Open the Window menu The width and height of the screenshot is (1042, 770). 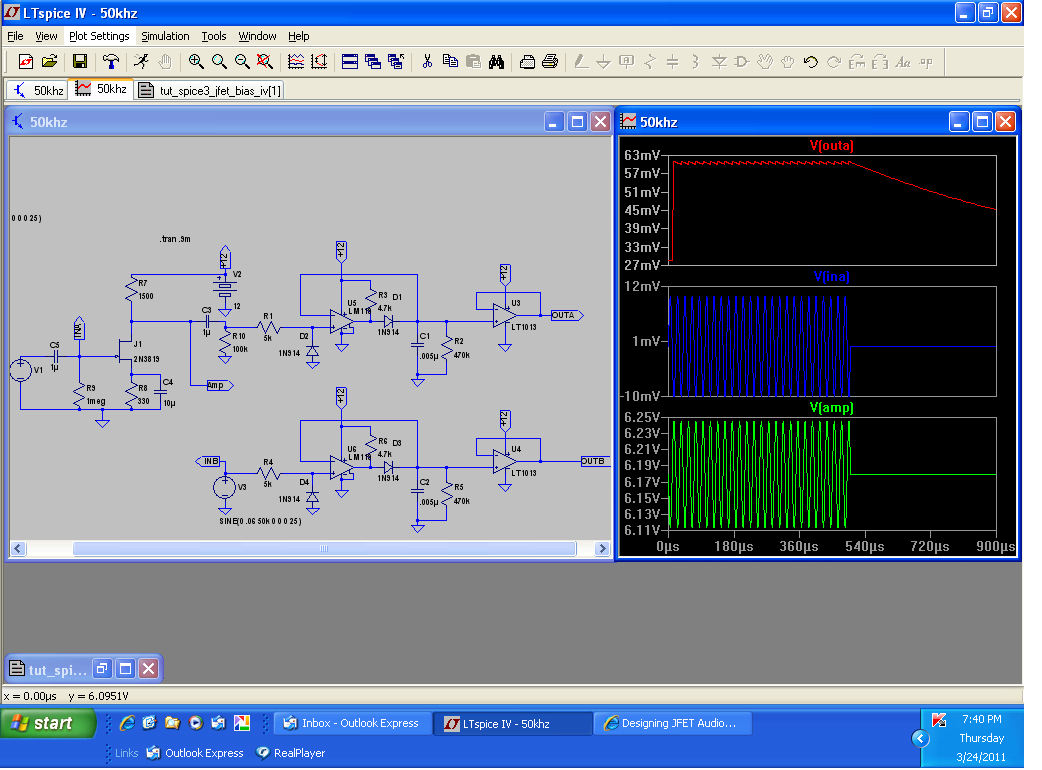coord(257,36)
